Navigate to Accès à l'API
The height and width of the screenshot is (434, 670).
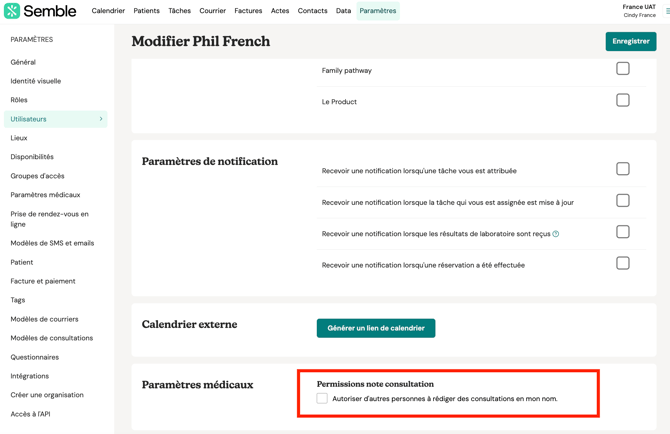coord(30,414)
